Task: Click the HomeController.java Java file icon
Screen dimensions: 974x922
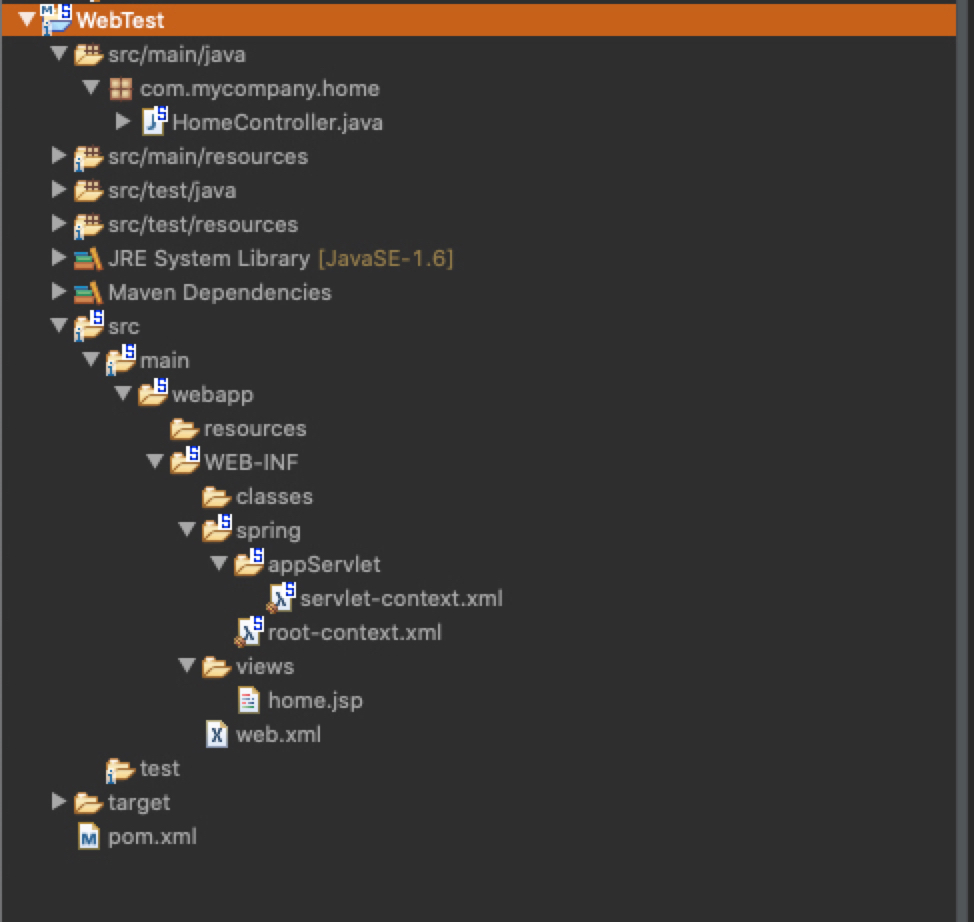Action: pos(155,121)
